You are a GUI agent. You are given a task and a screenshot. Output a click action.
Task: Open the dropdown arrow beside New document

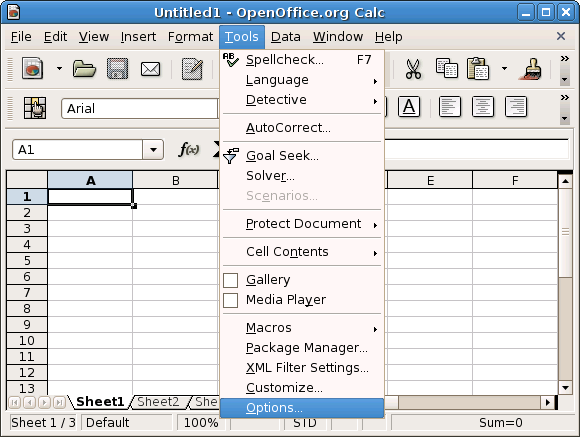pyautogui.click(x=59, y=68)
